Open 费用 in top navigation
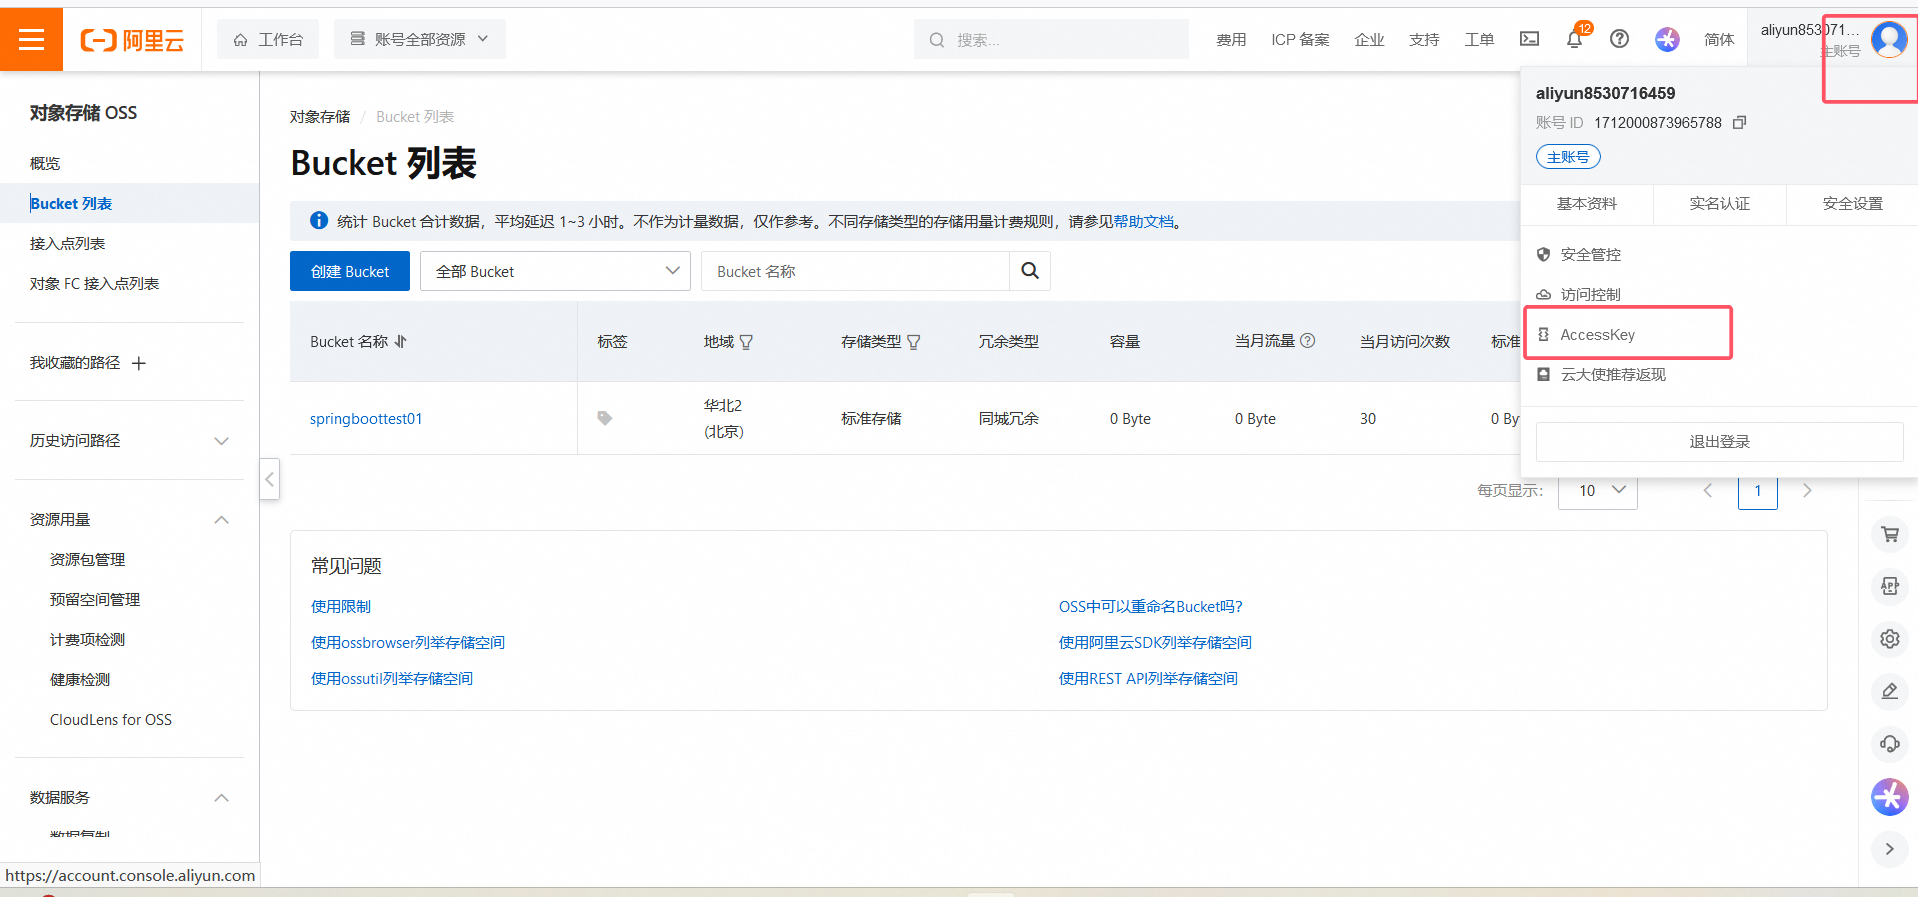The width and height of the screenshot is (1918, 897). click(1231, 39)
